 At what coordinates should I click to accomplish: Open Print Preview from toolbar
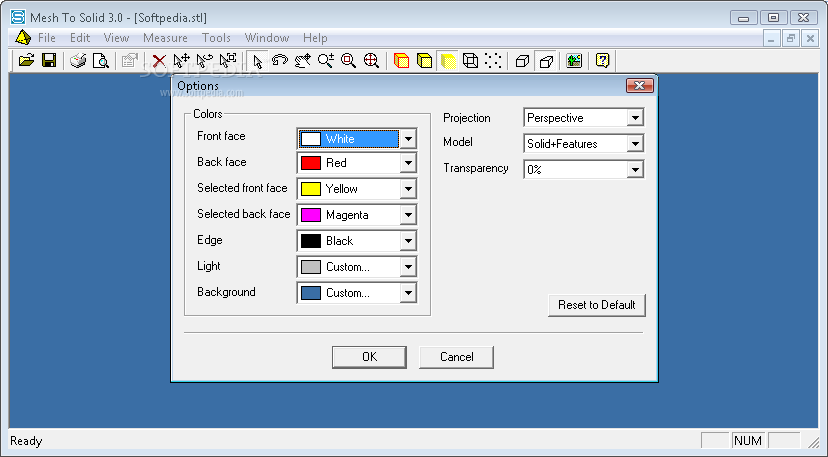pyautogui.click(x=100, y=60)
